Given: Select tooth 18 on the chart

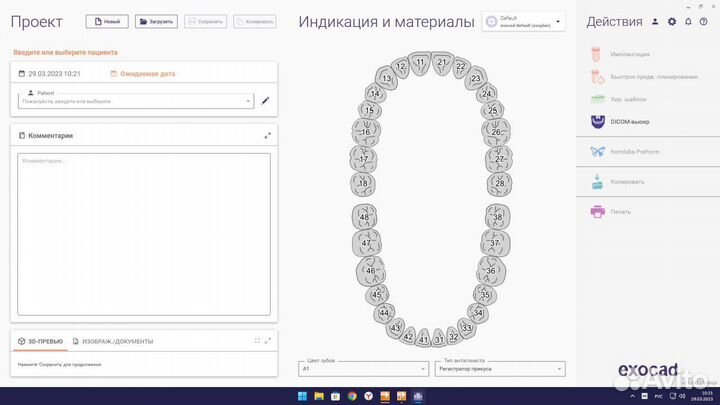Looking at the screenshot, I should (363, 184).
